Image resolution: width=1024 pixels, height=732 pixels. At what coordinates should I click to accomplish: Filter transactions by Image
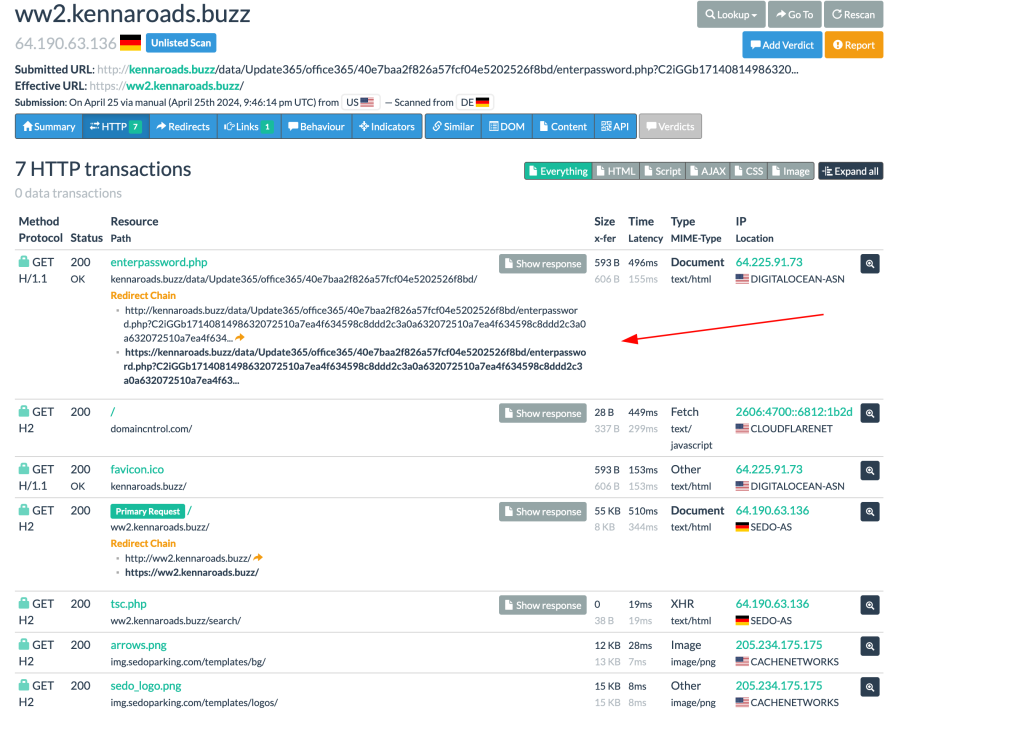791,171
